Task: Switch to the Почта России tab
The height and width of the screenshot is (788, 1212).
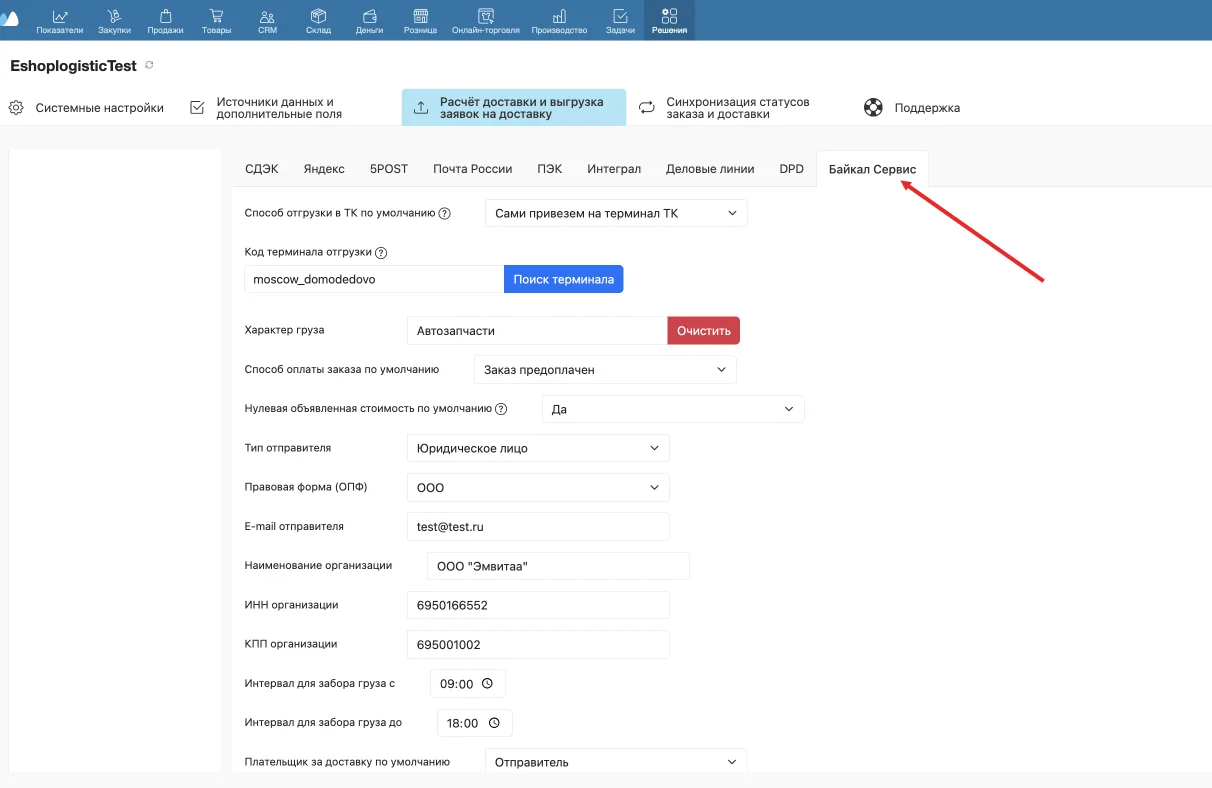Action: click(x=473, y=169)
